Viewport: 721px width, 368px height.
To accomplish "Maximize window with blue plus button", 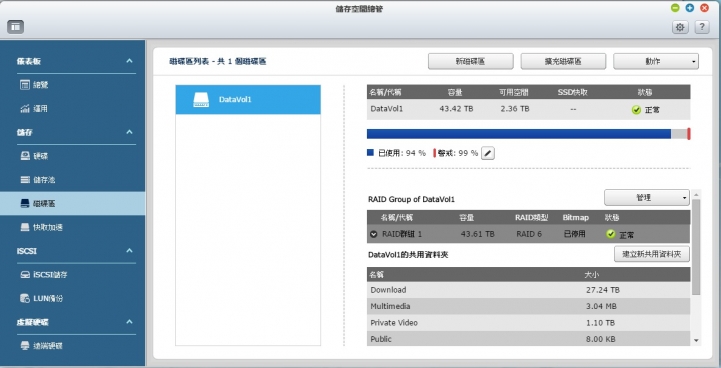I will click(x=690, y=8).
